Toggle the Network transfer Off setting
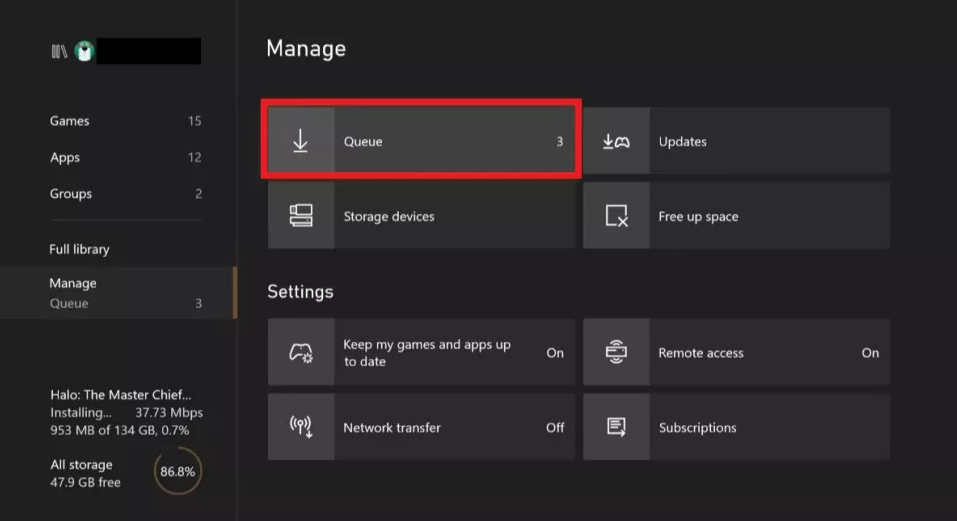Viewport: 957px width, 521px height. 421,427
